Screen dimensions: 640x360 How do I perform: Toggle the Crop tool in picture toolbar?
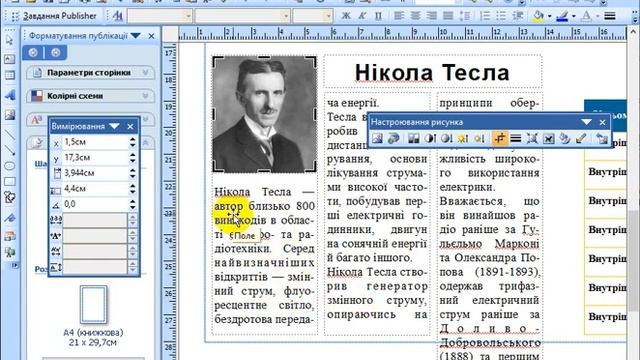(x=500, y=139)
